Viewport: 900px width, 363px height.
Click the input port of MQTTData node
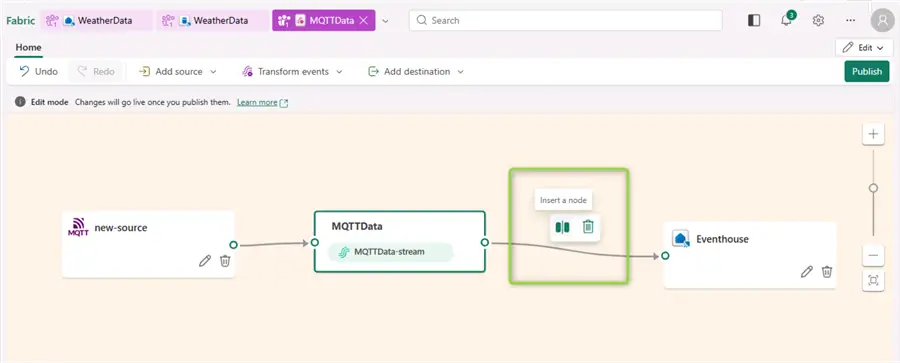tap(315, 242)
